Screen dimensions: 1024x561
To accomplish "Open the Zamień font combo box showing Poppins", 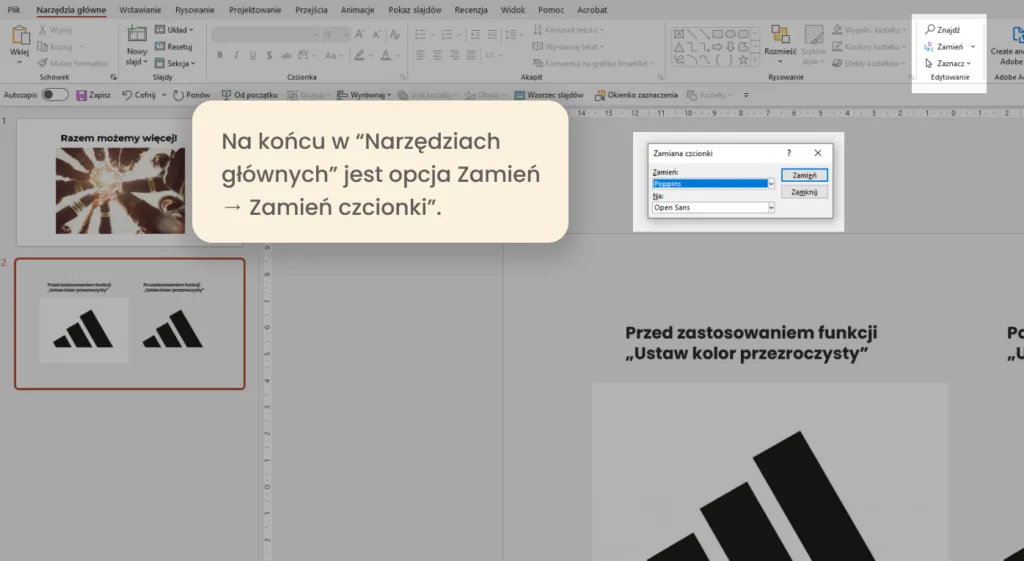I will coord(713,184).
